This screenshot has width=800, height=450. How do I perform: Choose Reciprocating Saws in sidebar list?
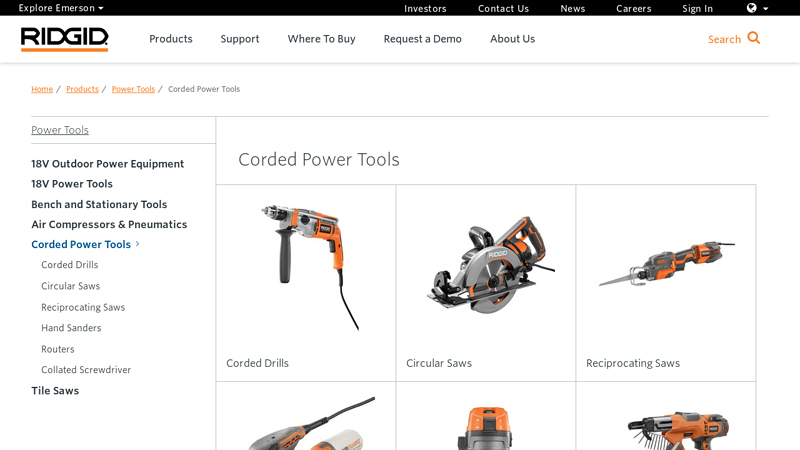pyautogui.click(x=83, y=307)
